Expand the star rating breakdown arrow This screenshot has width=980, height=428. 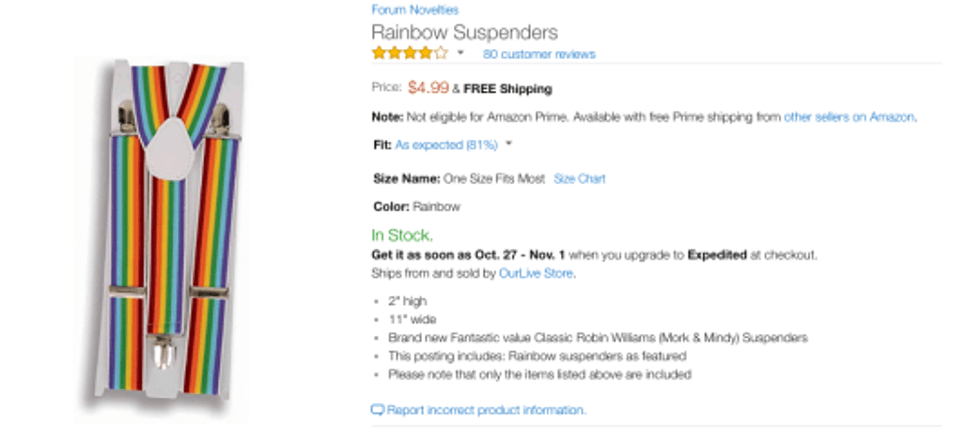(x=461, y=53)
